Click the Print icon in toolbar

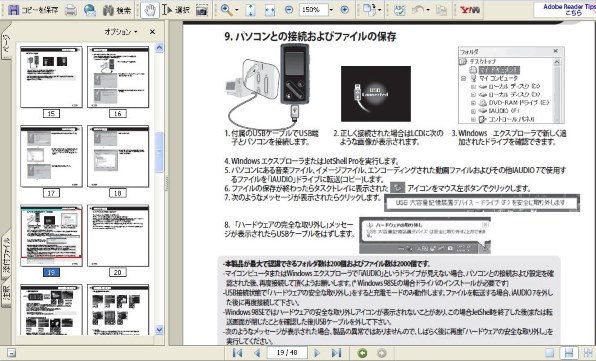(x=71, y=10)
